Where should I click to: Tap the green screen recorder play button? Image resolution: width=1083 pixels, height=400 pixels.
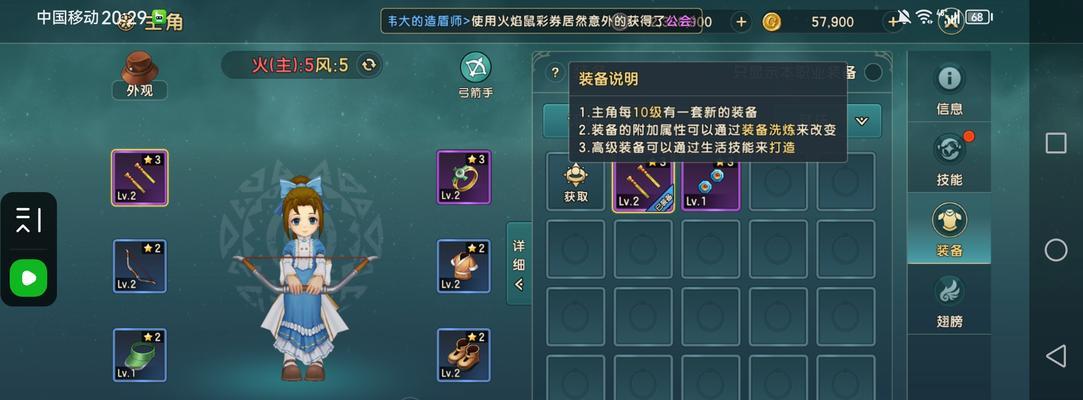pyautogui.click(x=28, y=278)
